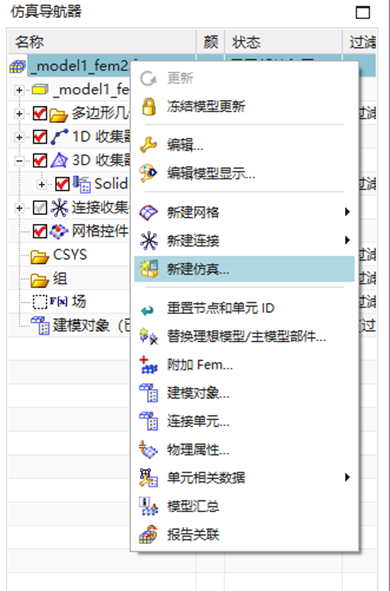Click the Solid collector icon in tree

click(81, 184)
